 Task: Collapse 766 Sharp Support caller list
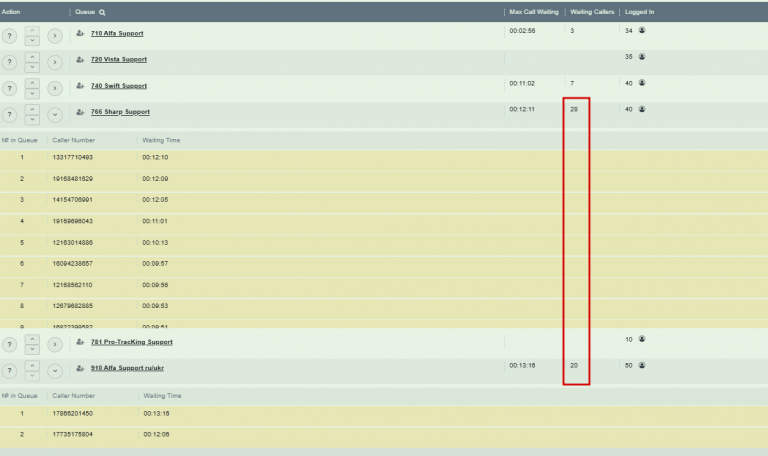55,115
